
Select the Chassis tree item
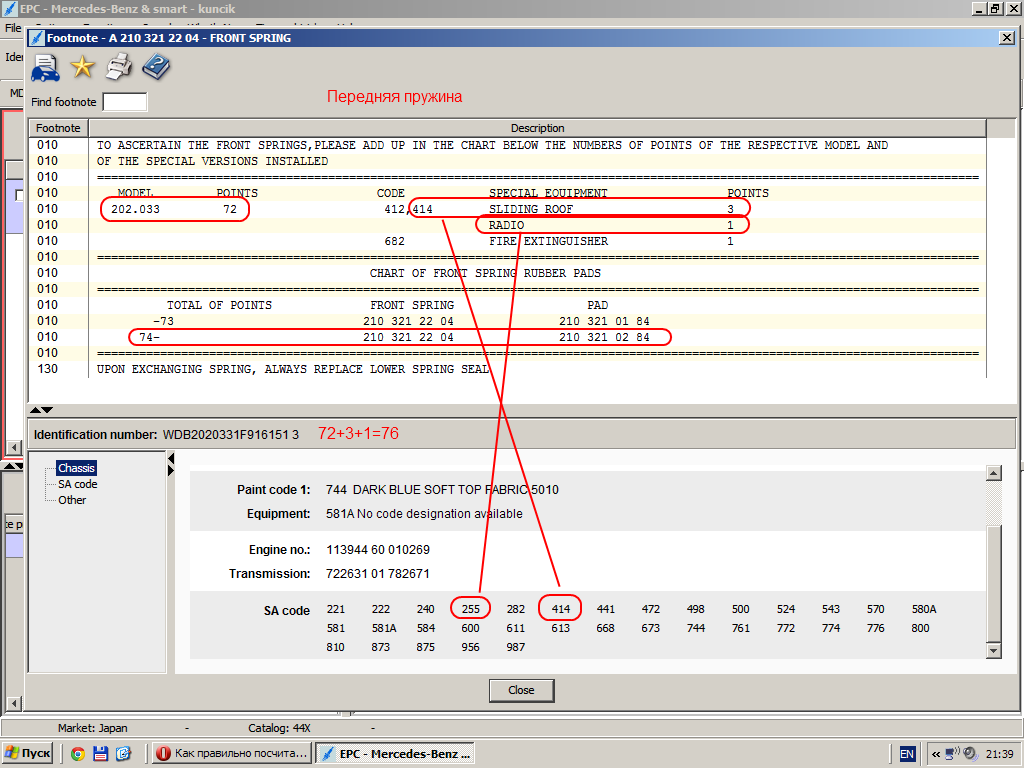[76, 468]
